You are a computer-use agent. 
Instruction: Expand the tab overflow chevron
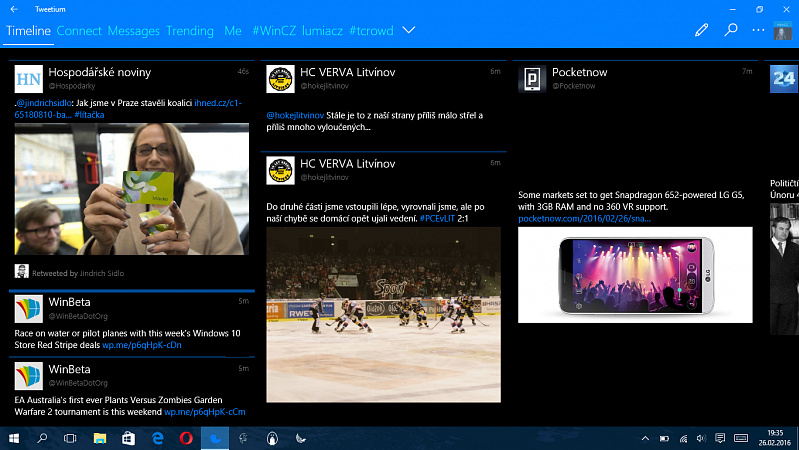(409, 30)
